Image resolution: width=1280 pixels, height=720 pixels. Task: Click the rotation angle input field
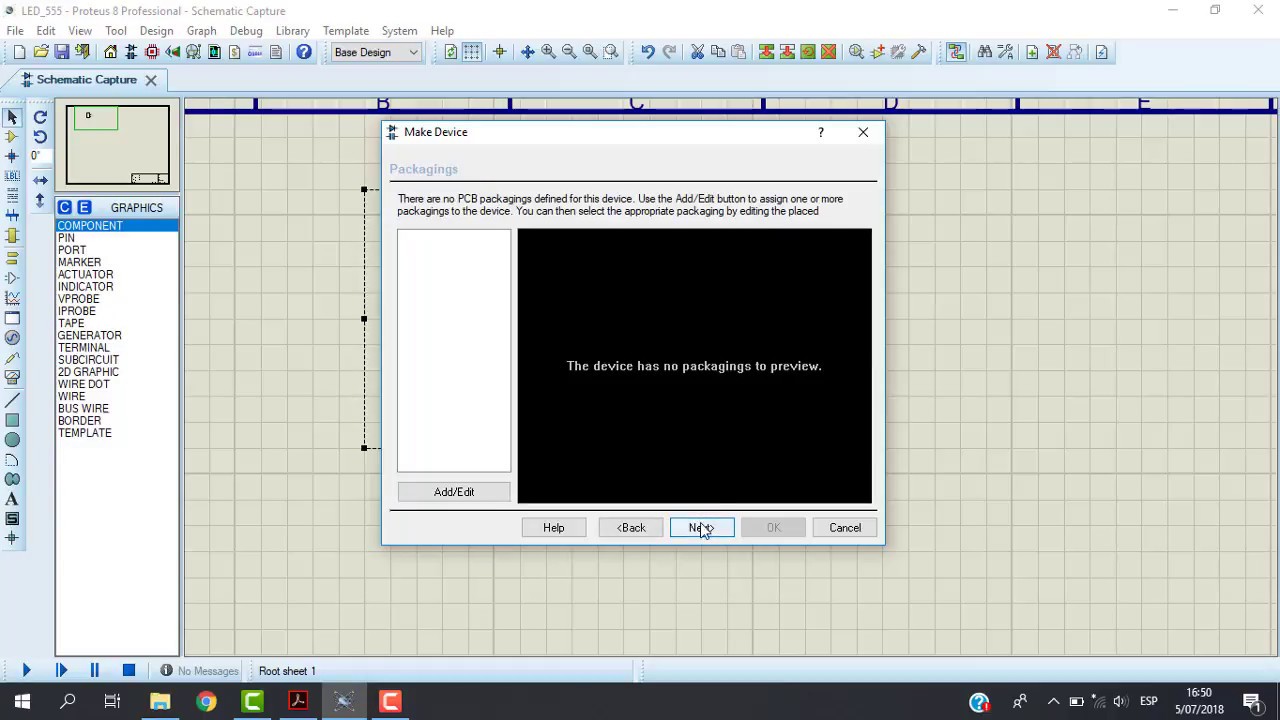38,156
